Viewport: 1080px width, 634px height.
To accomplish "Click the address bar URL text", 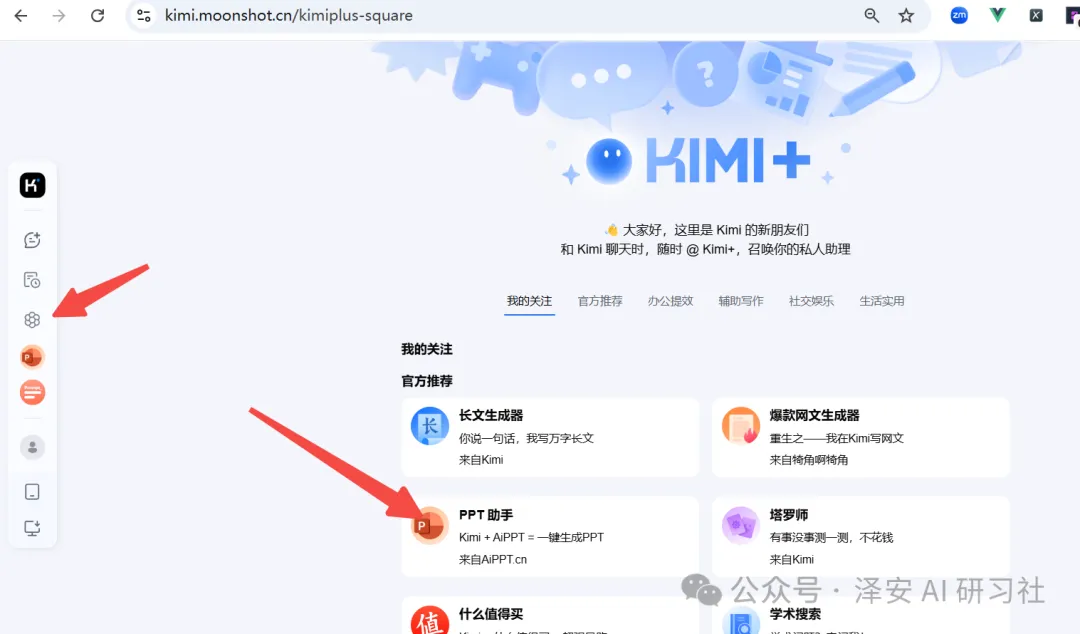I will (x=289, y=15).
